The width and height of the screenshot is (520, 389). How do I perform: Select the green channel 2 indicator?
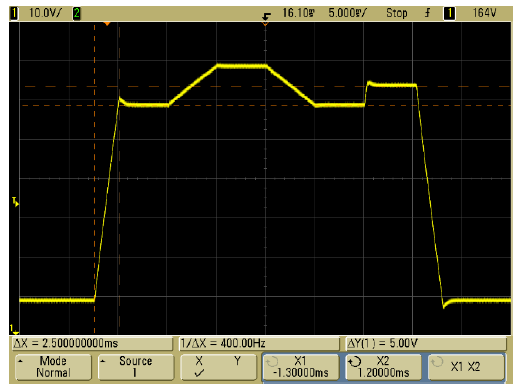click(77, 14)
